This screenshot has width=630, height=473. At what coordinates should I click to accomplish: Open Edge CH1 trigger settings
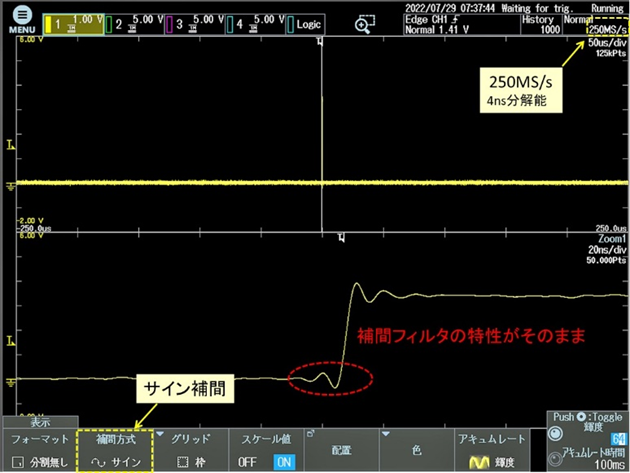461,25
